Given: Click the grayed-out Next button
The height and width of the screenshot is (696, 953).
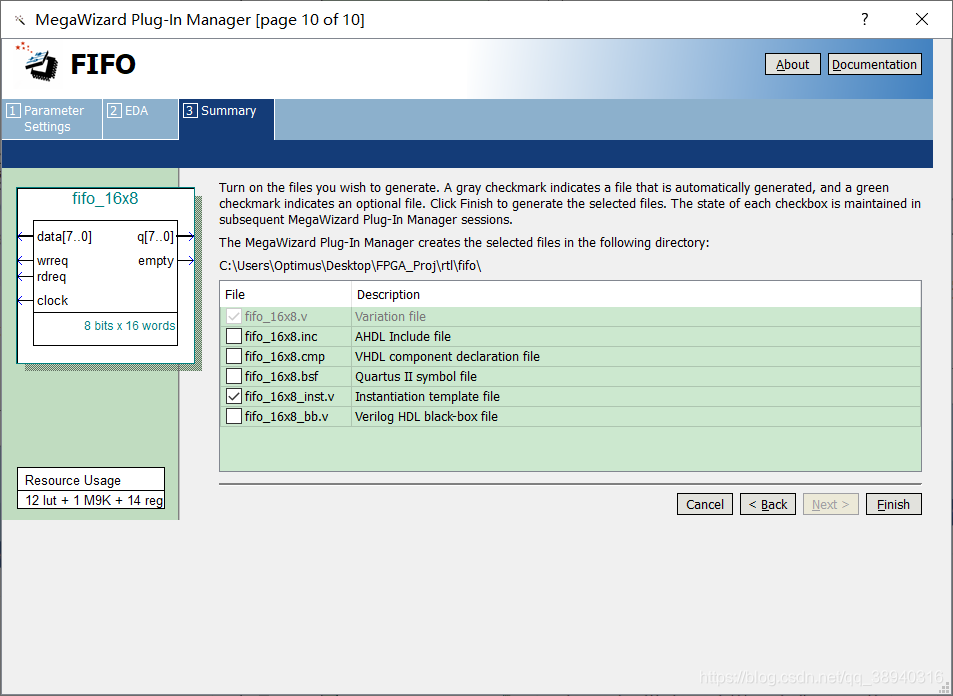Looking at the screenshot, I should click(x=830, y=504).
